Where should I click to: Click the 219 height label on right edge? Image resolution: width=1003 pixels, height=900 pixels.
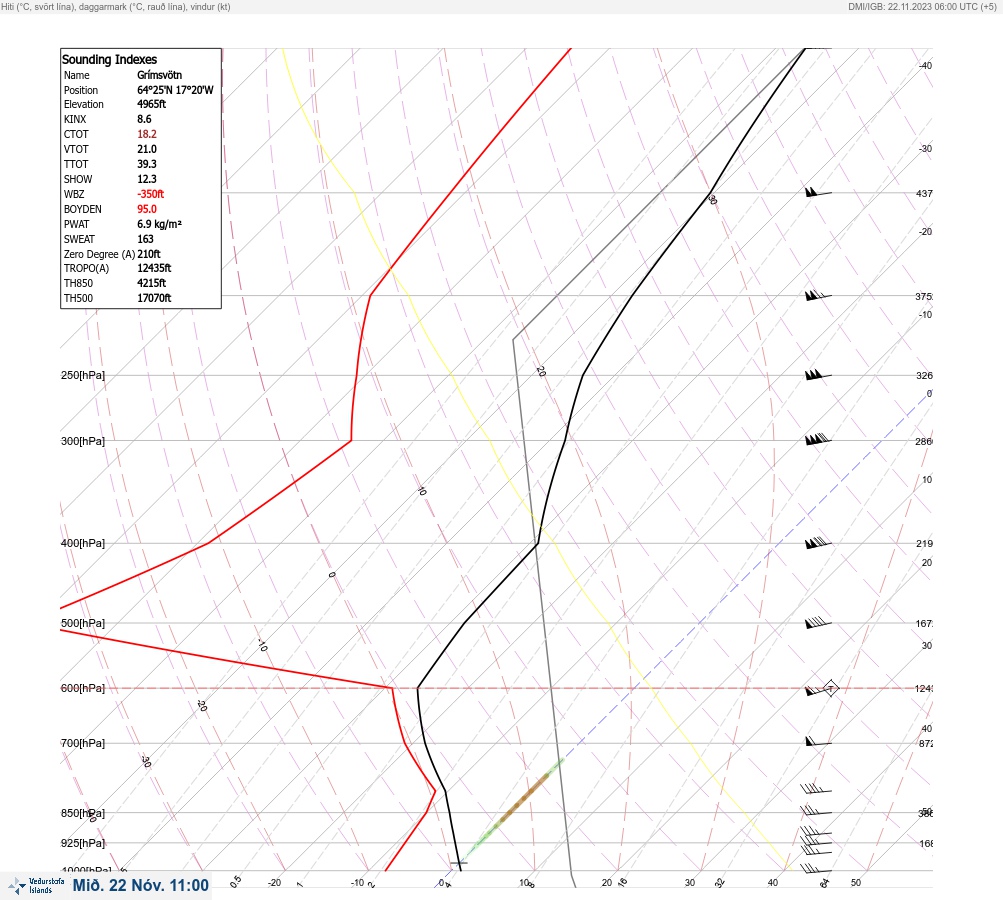[924, 543]
